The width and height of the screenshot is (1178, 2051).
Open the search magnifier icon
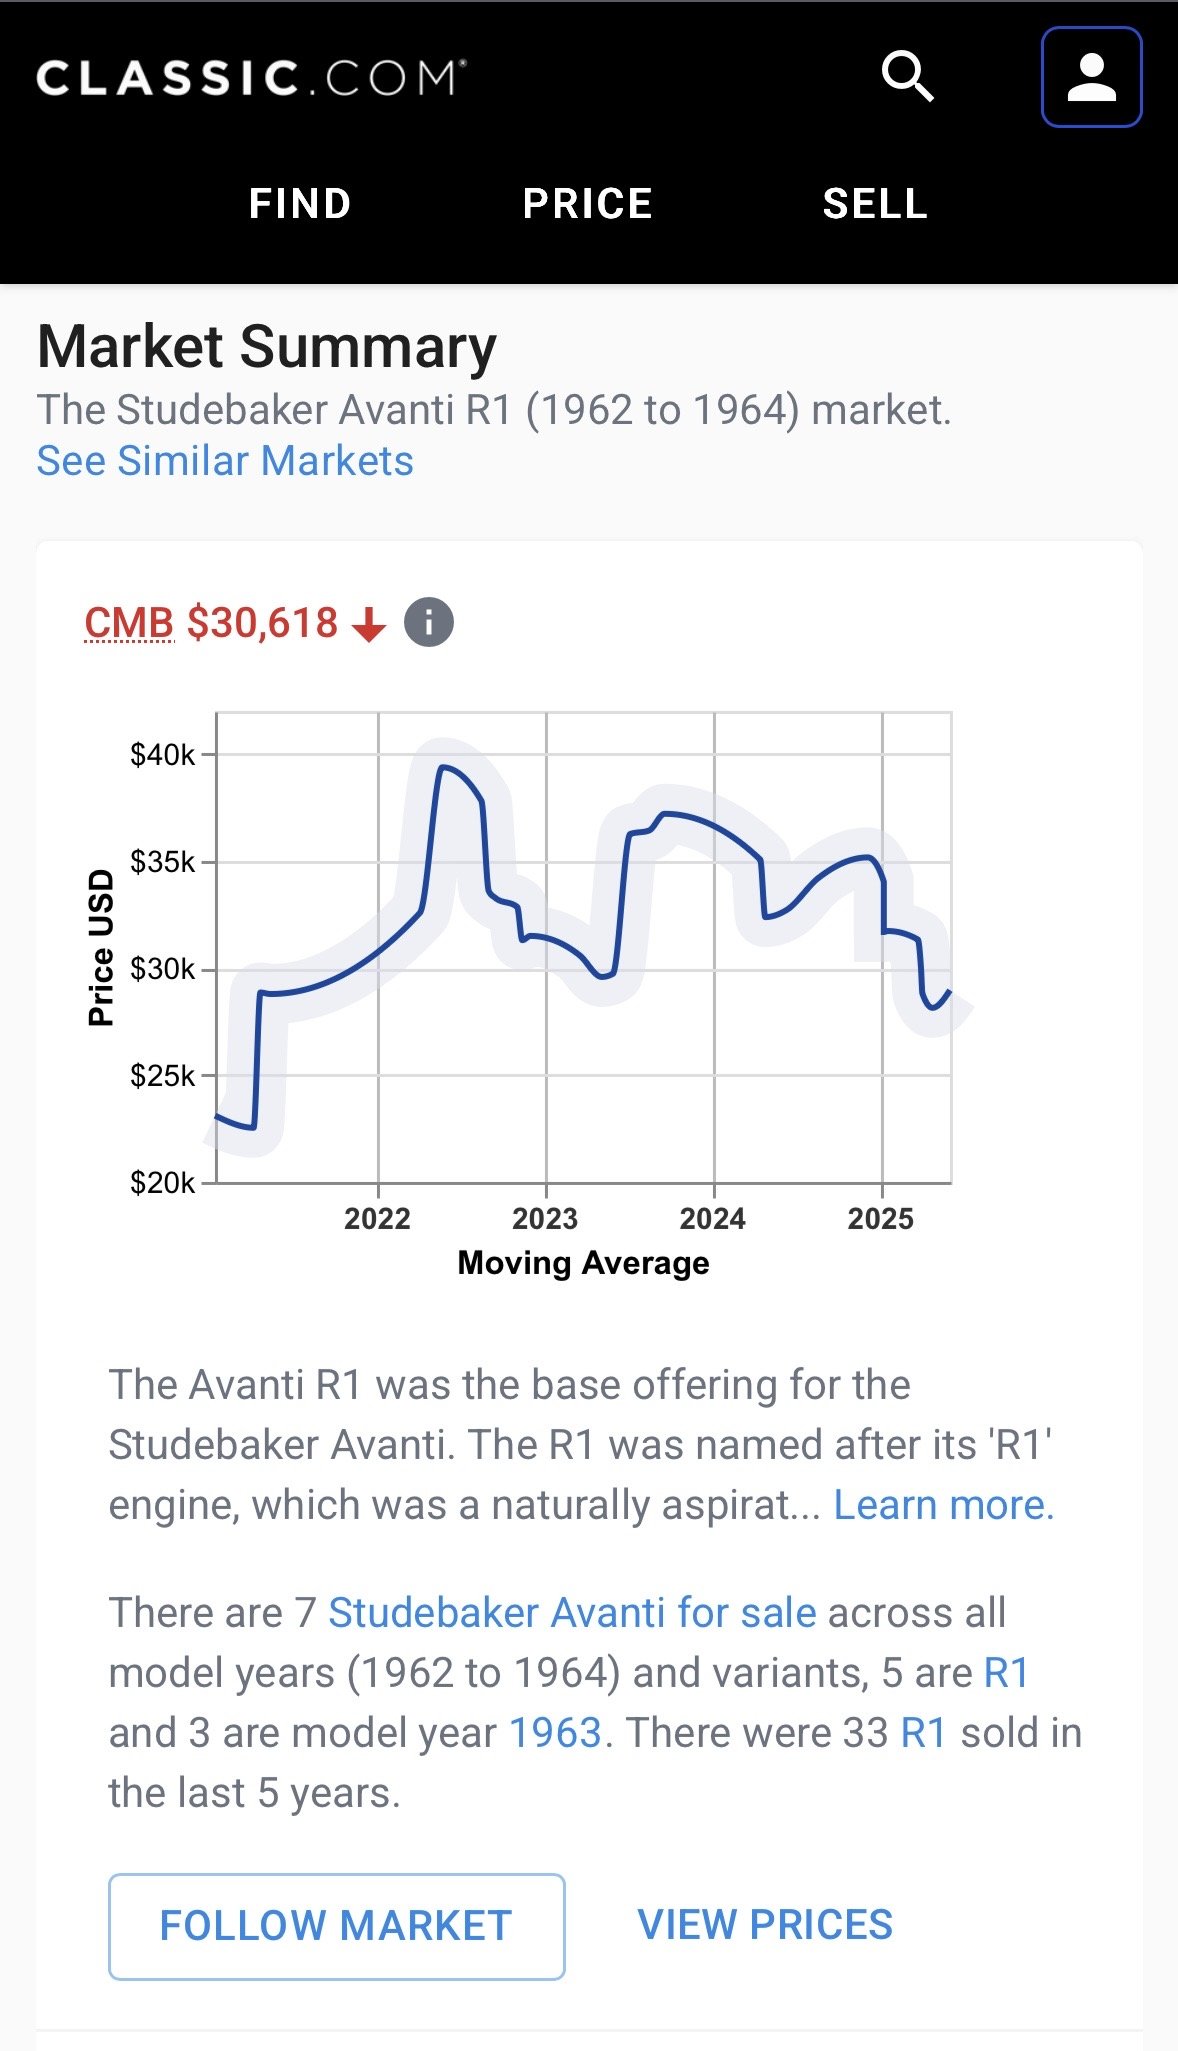pyautogui.click(x=907, y=77)
